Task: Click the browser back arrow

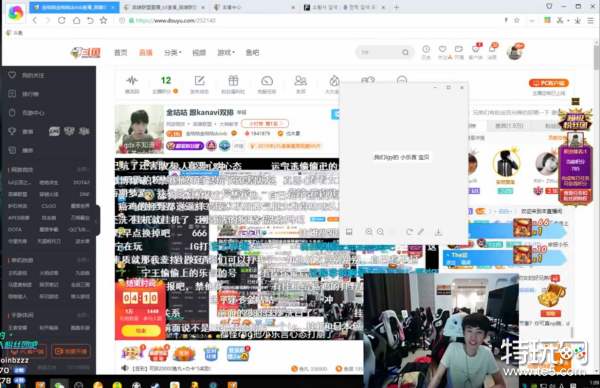Action: (x=35, y=20)
